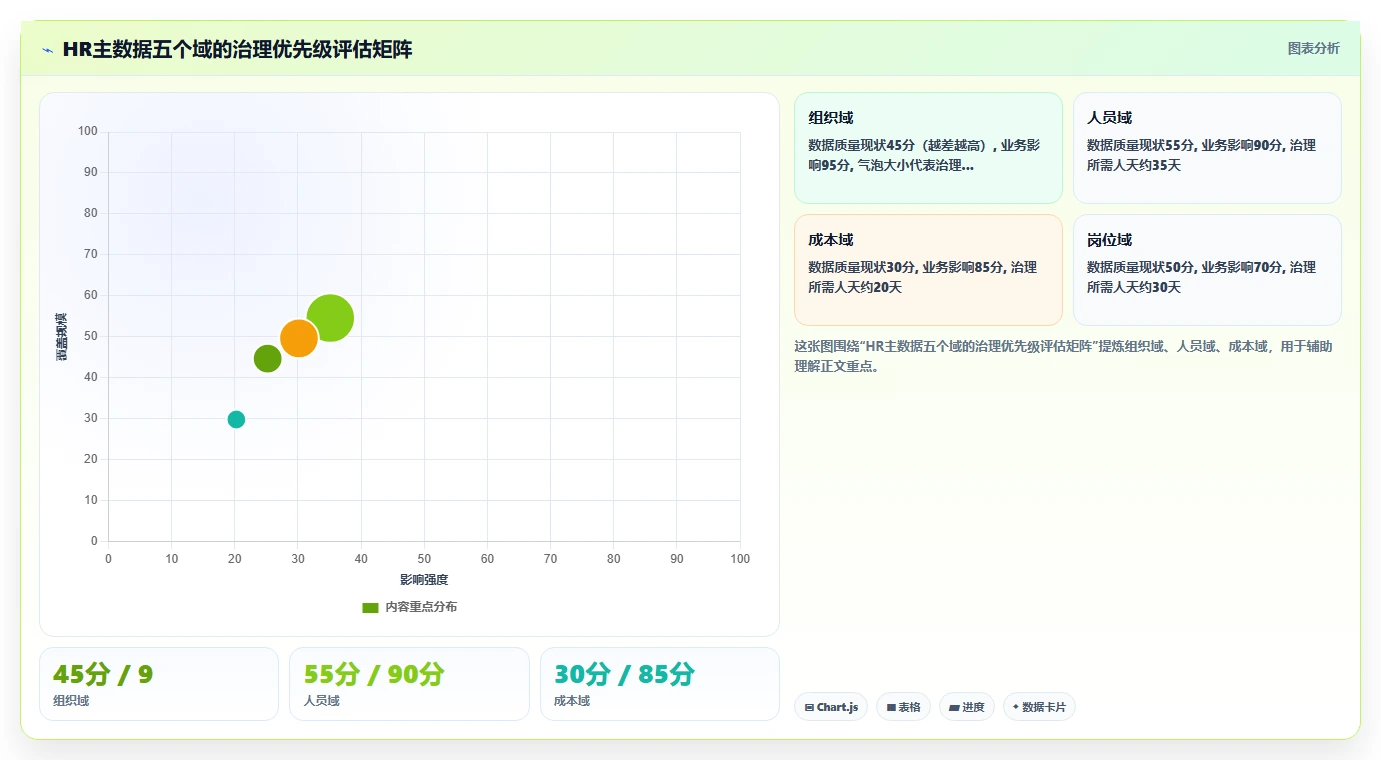Screen dimensions: 1381x760
Task: Click the 组织域 label under 45分
Action: click(71, 701)
